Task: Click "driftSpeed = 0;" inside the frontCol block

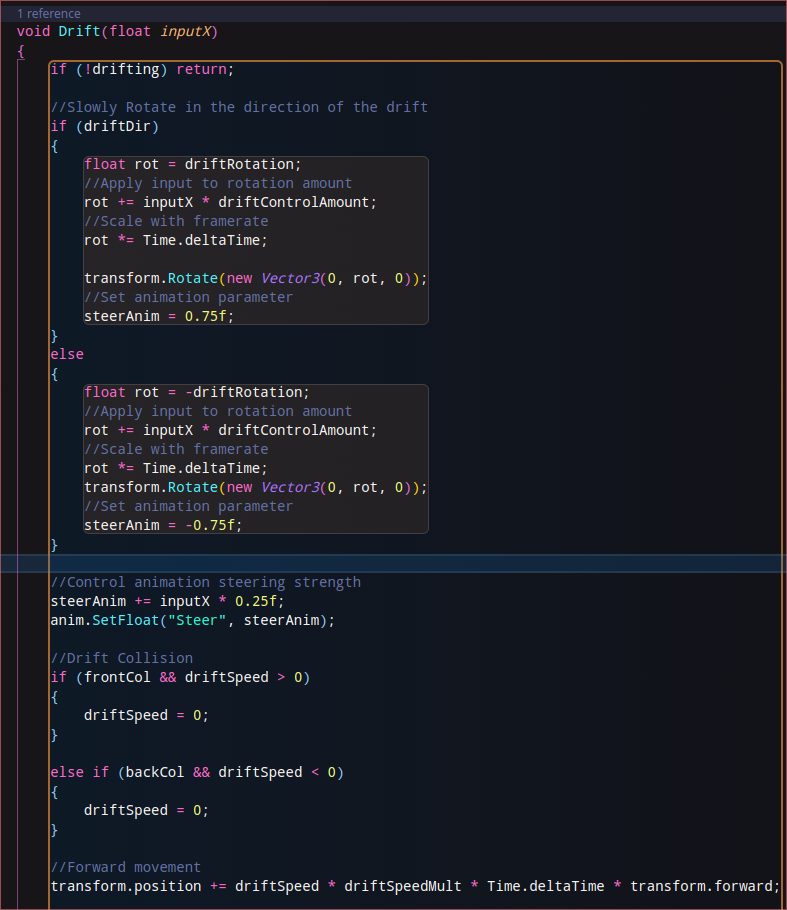Action: tap(146, 715)
